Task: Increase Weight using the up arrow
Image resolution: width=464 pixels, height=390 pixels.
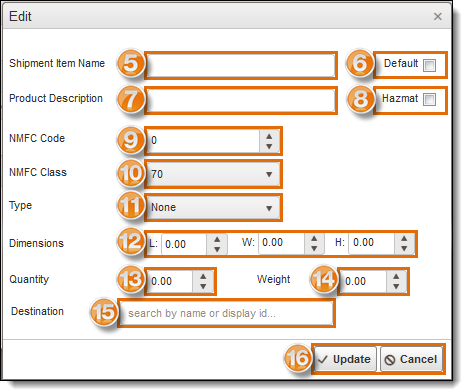Action: [396, 277]
